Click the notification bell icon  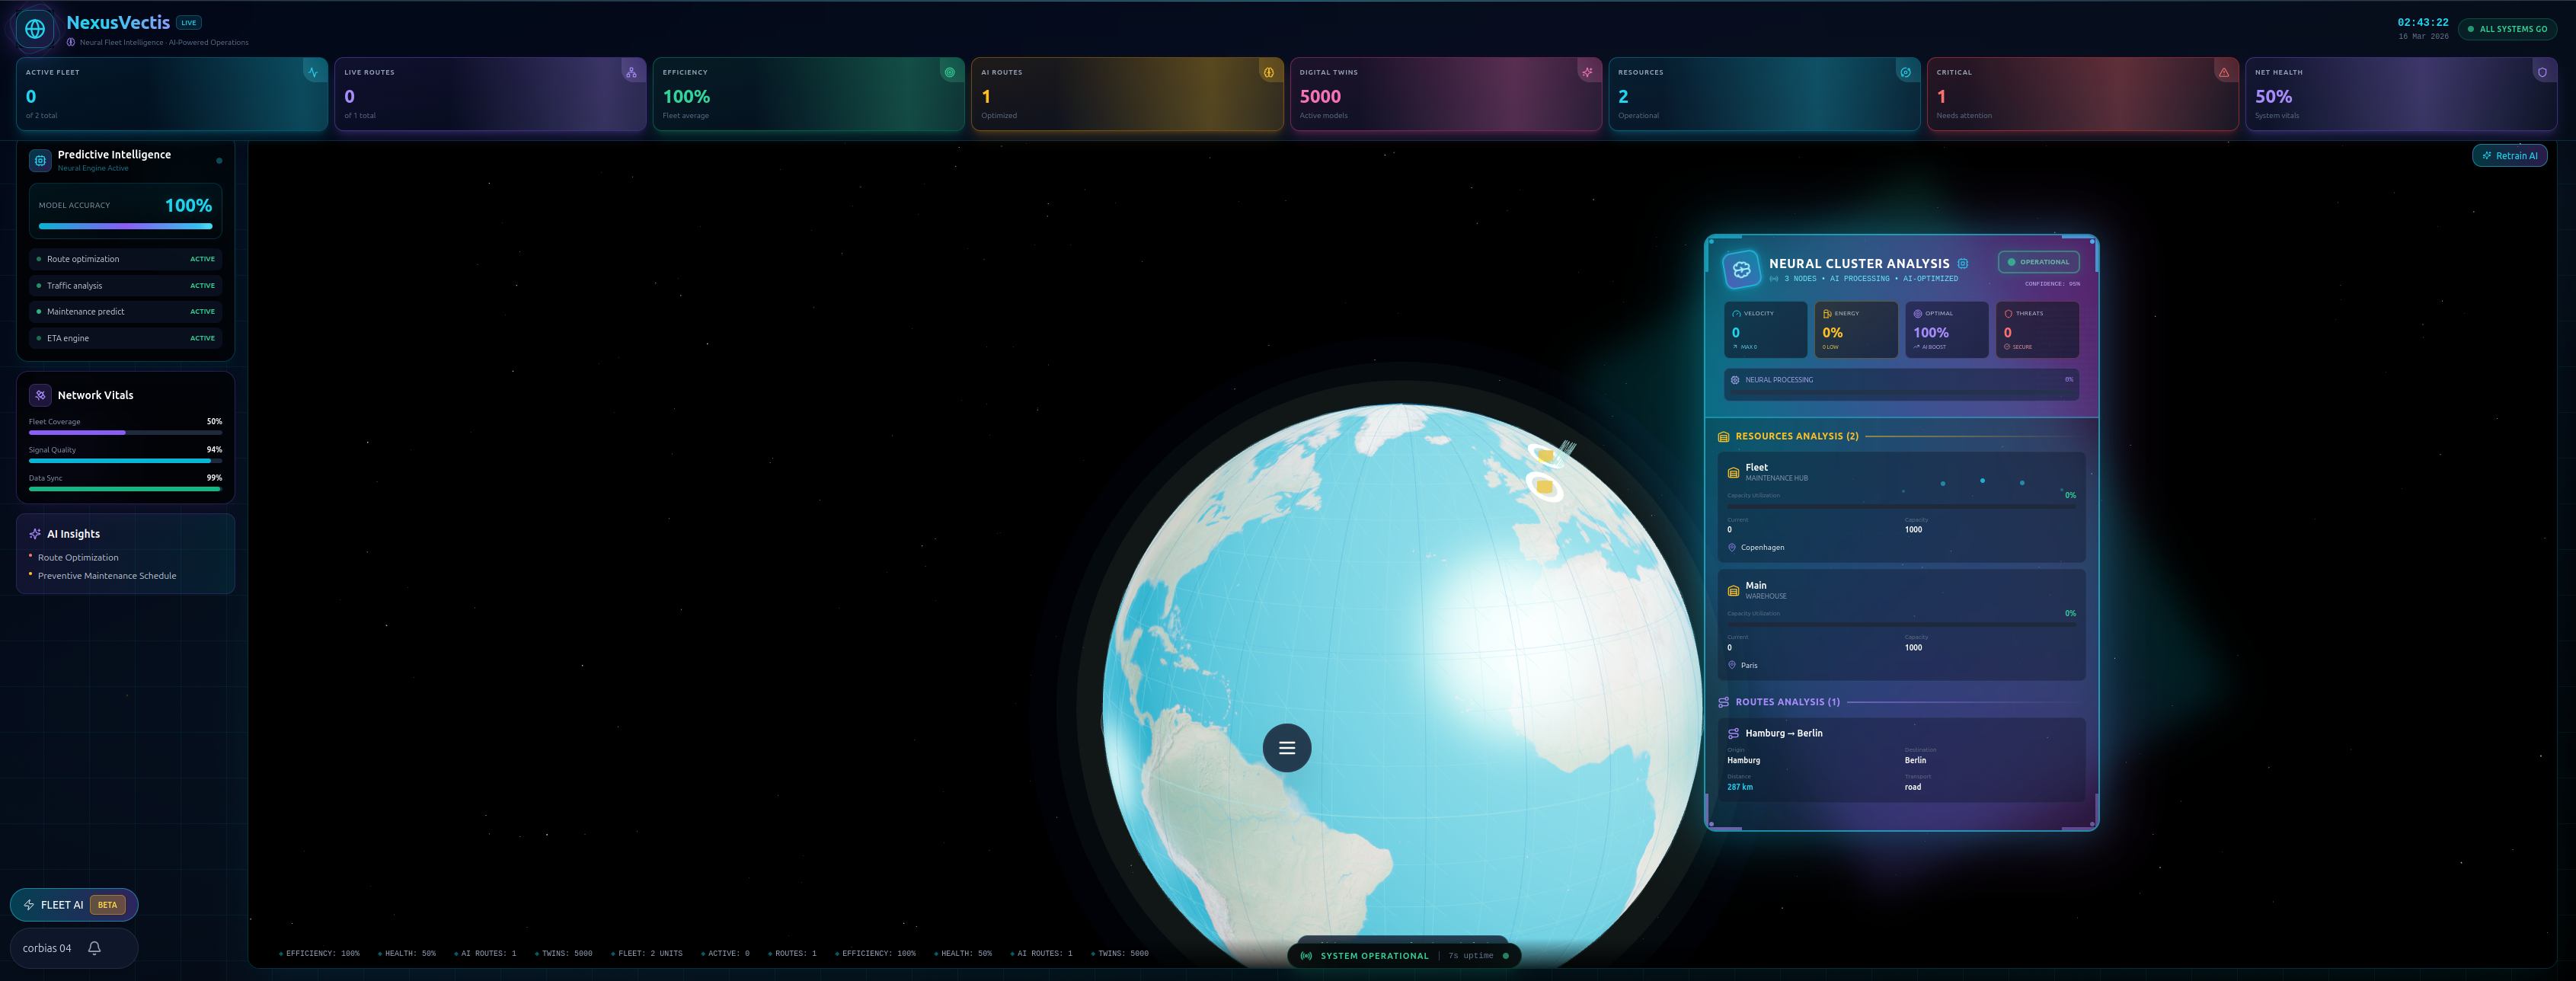(x=94, y=948)
